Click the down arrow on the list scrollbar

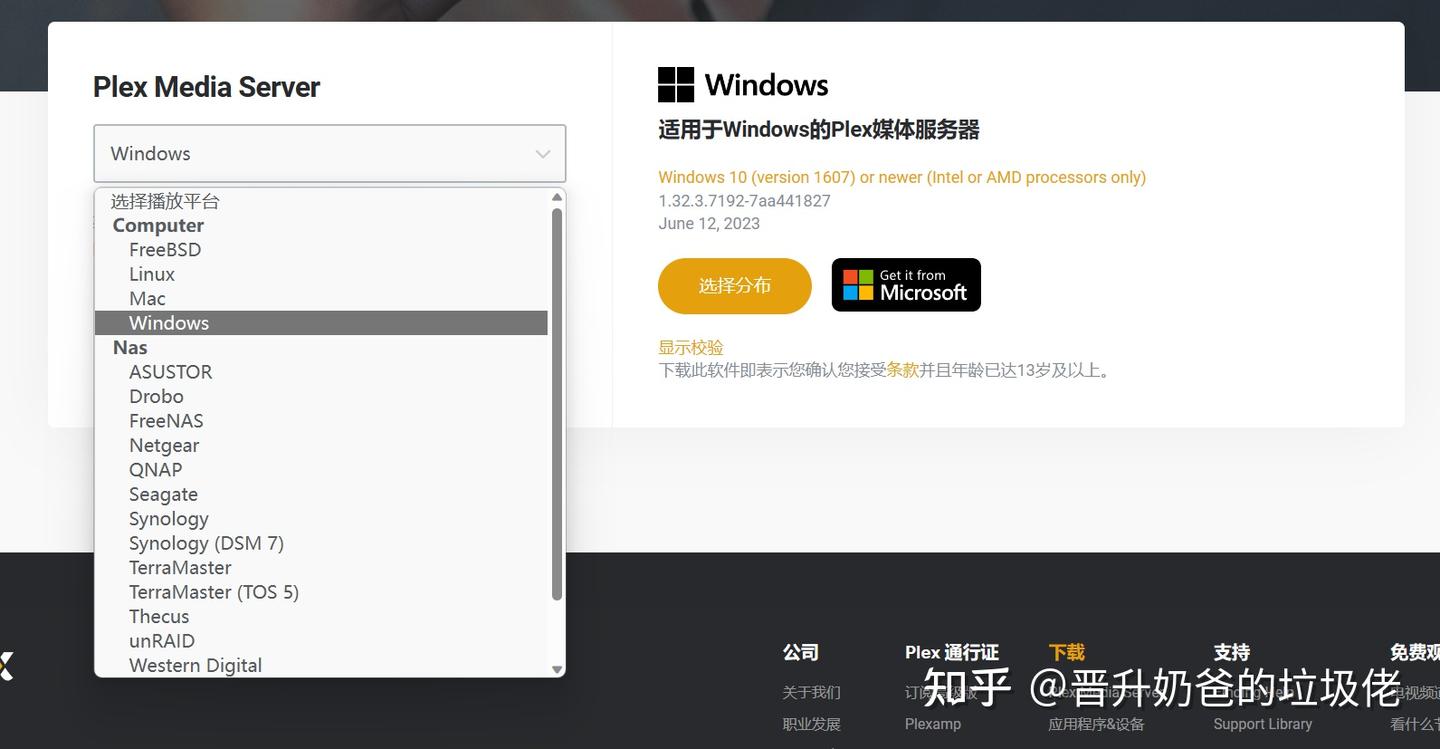[557, 671]
